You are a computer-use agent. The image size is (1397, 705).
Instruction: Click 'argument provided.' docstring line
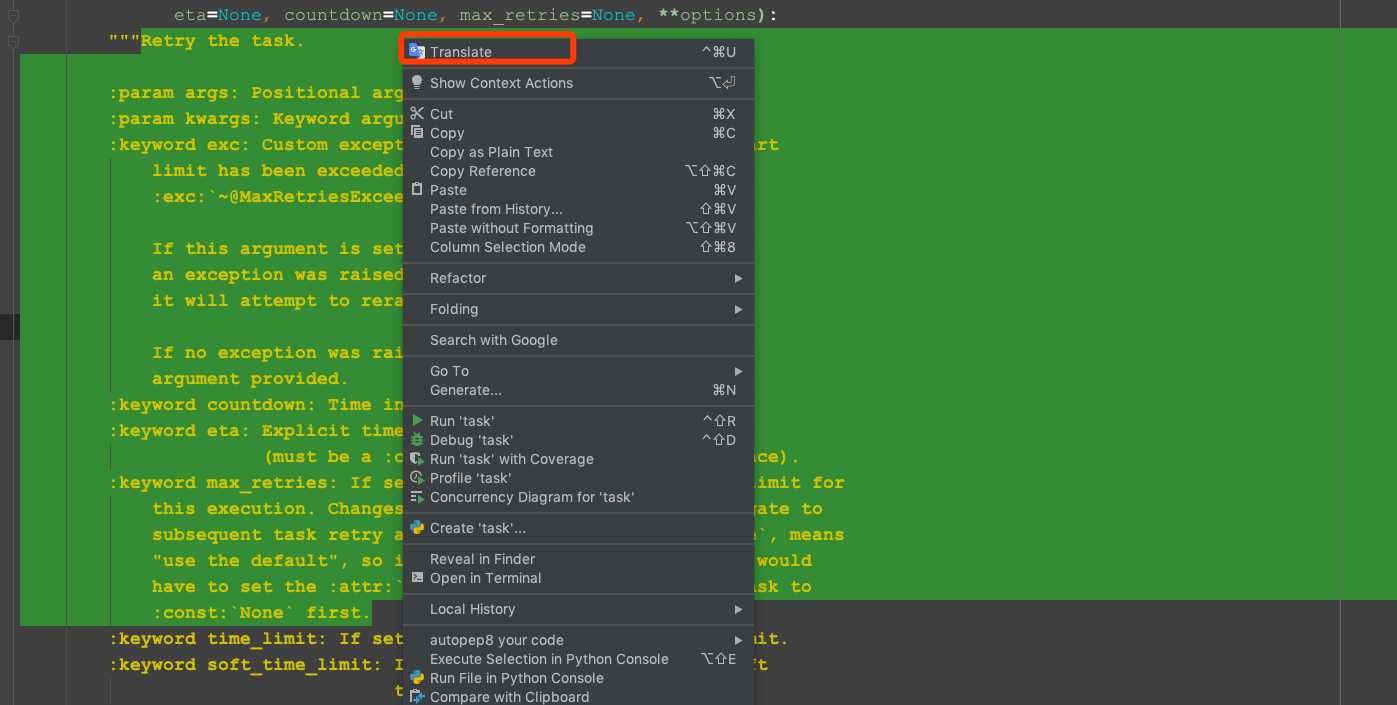(x=250, y=379)
